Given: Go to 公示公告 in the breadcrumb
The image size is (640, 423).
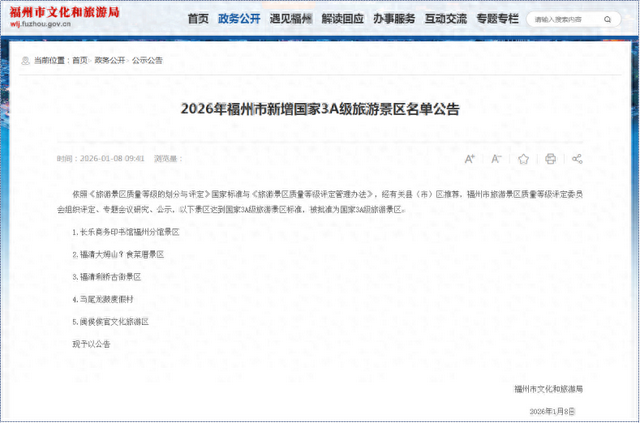Looking at the screenshot, I should [x=147, y=61].
